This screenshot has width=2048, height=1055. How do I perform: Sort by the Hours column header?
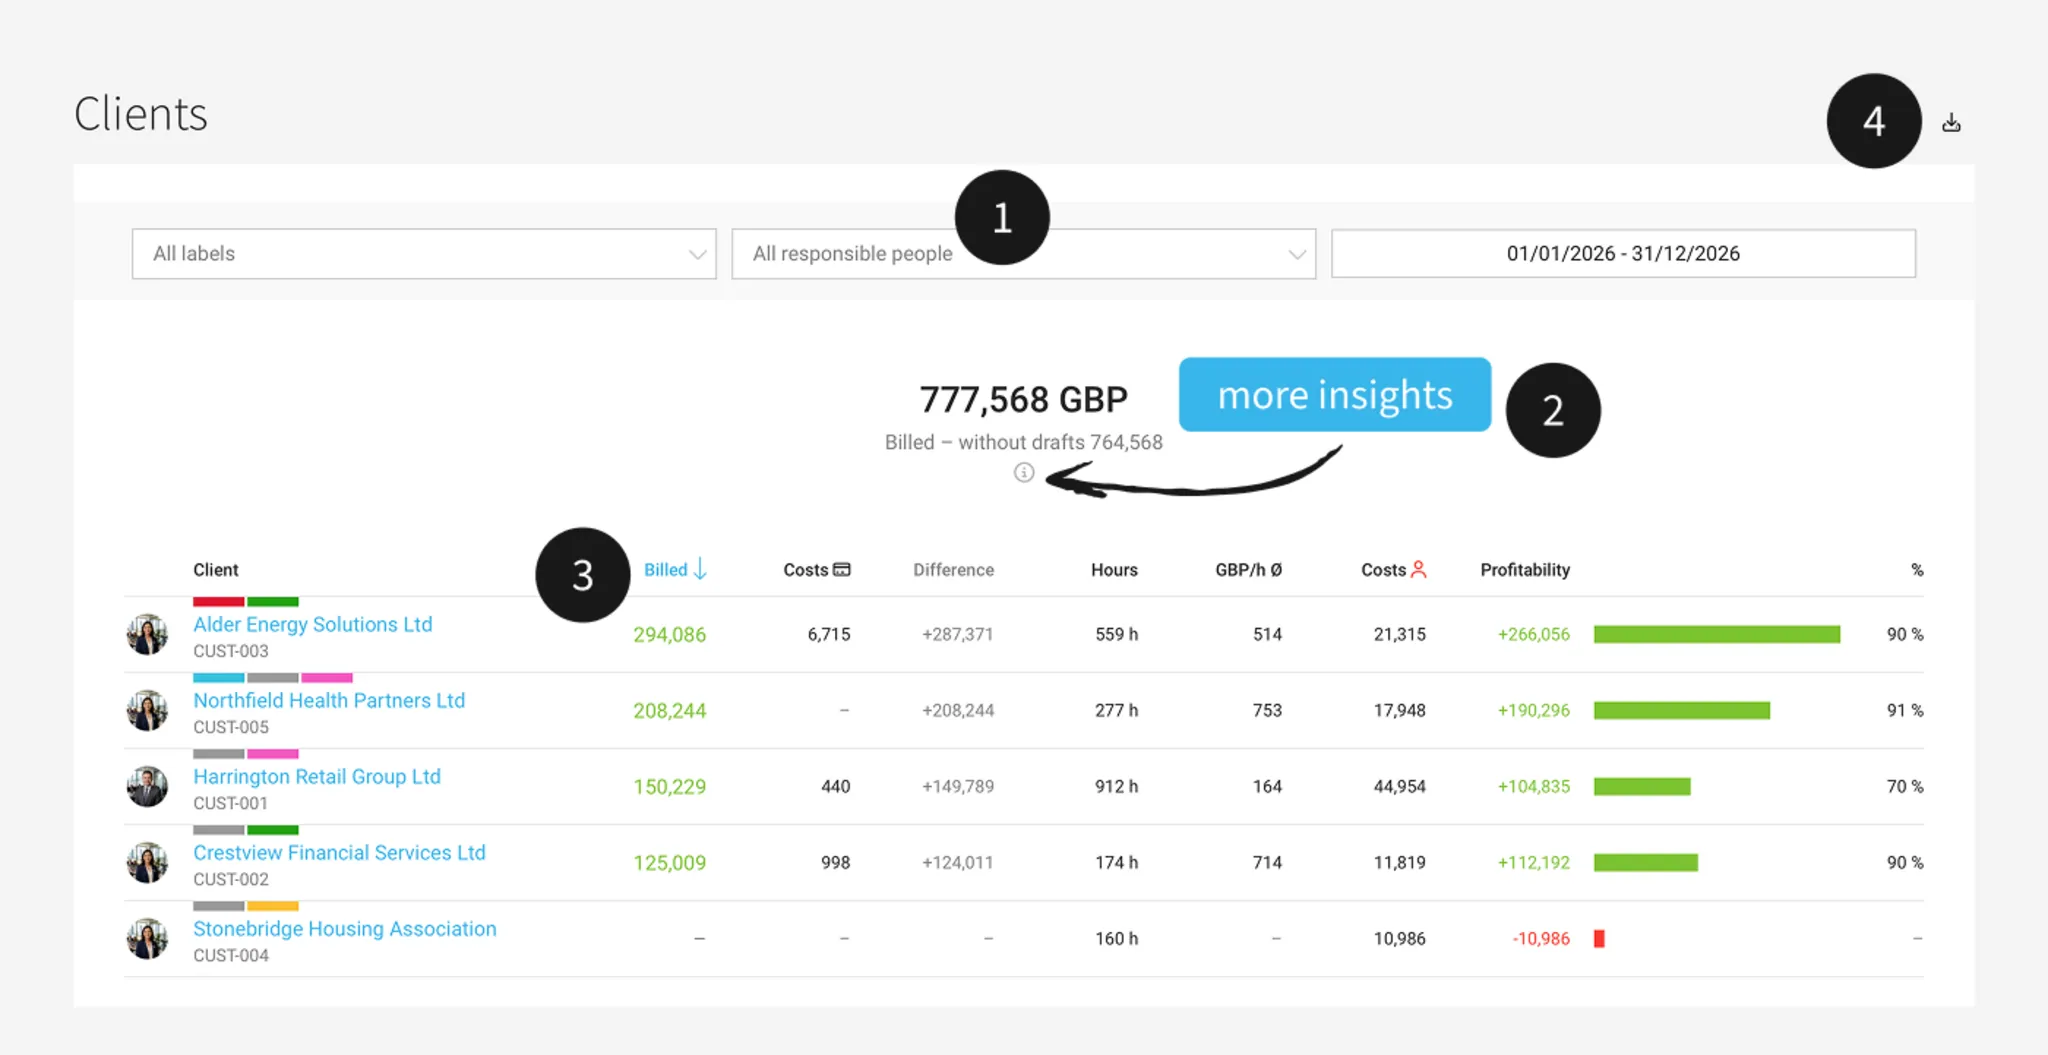1114,569
